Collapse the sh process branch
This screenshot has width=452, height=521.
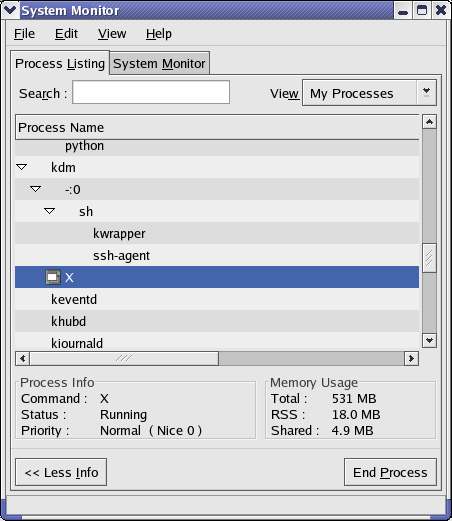click(50, 211)
